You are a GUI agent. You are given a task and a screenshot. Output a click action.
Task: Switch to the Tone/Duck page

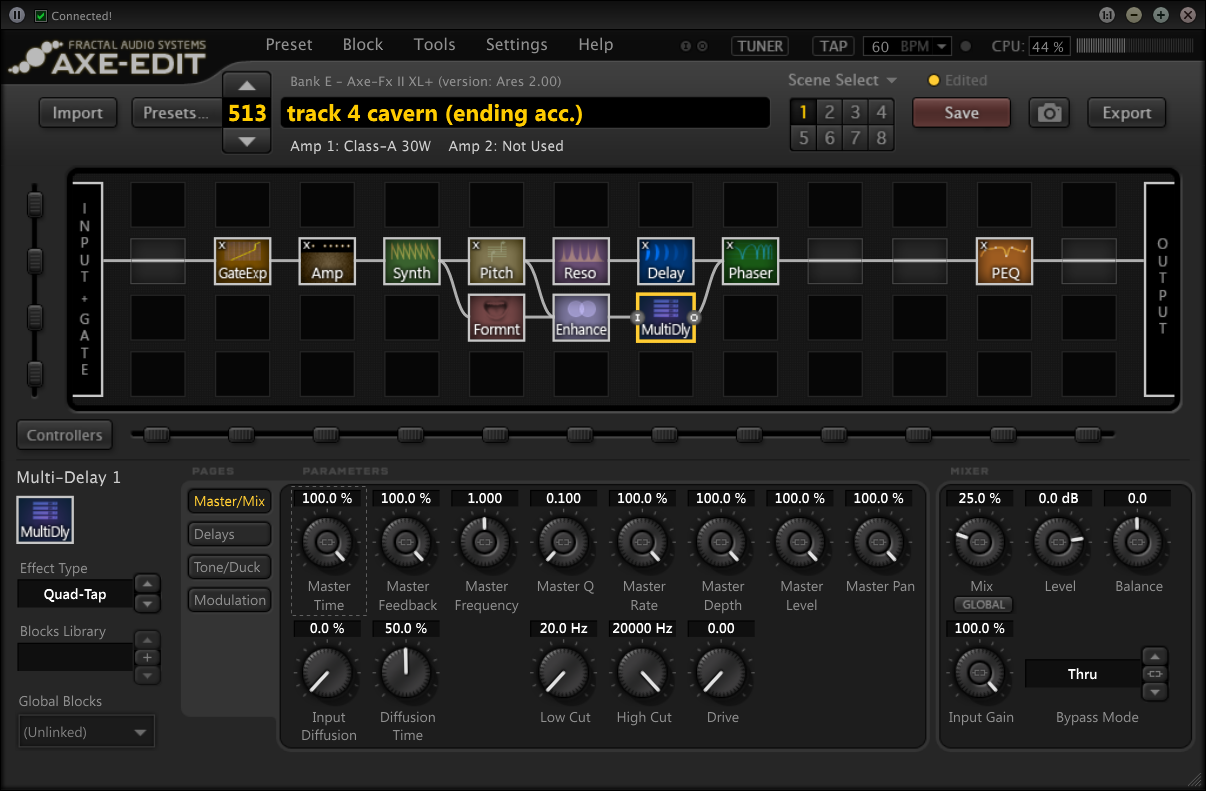click(229, 567)
